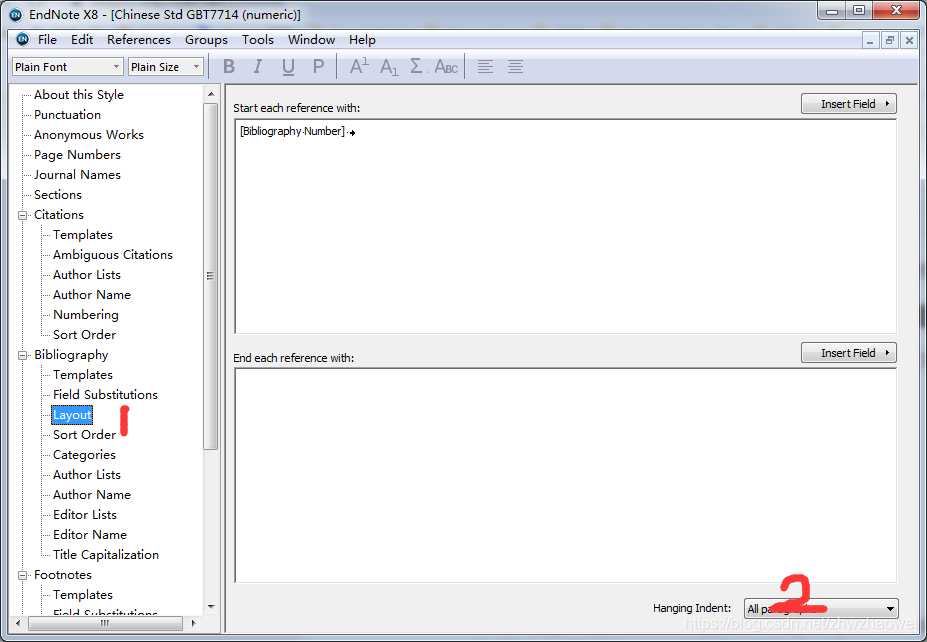This screenshot has width=927, height=642.
Task: Select Sections item
Action: [x=58, y=195]
